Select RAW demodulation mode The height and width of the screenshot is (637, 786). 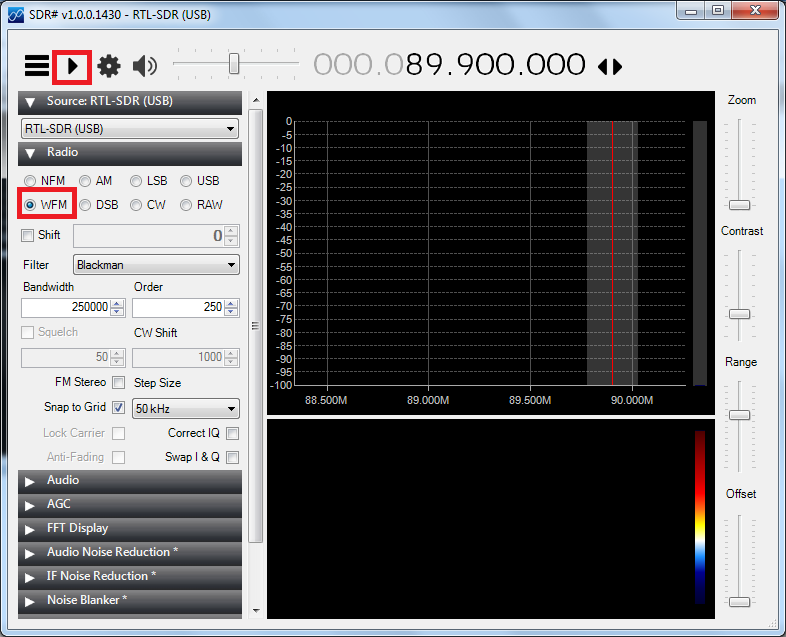(x=201, y=204)
